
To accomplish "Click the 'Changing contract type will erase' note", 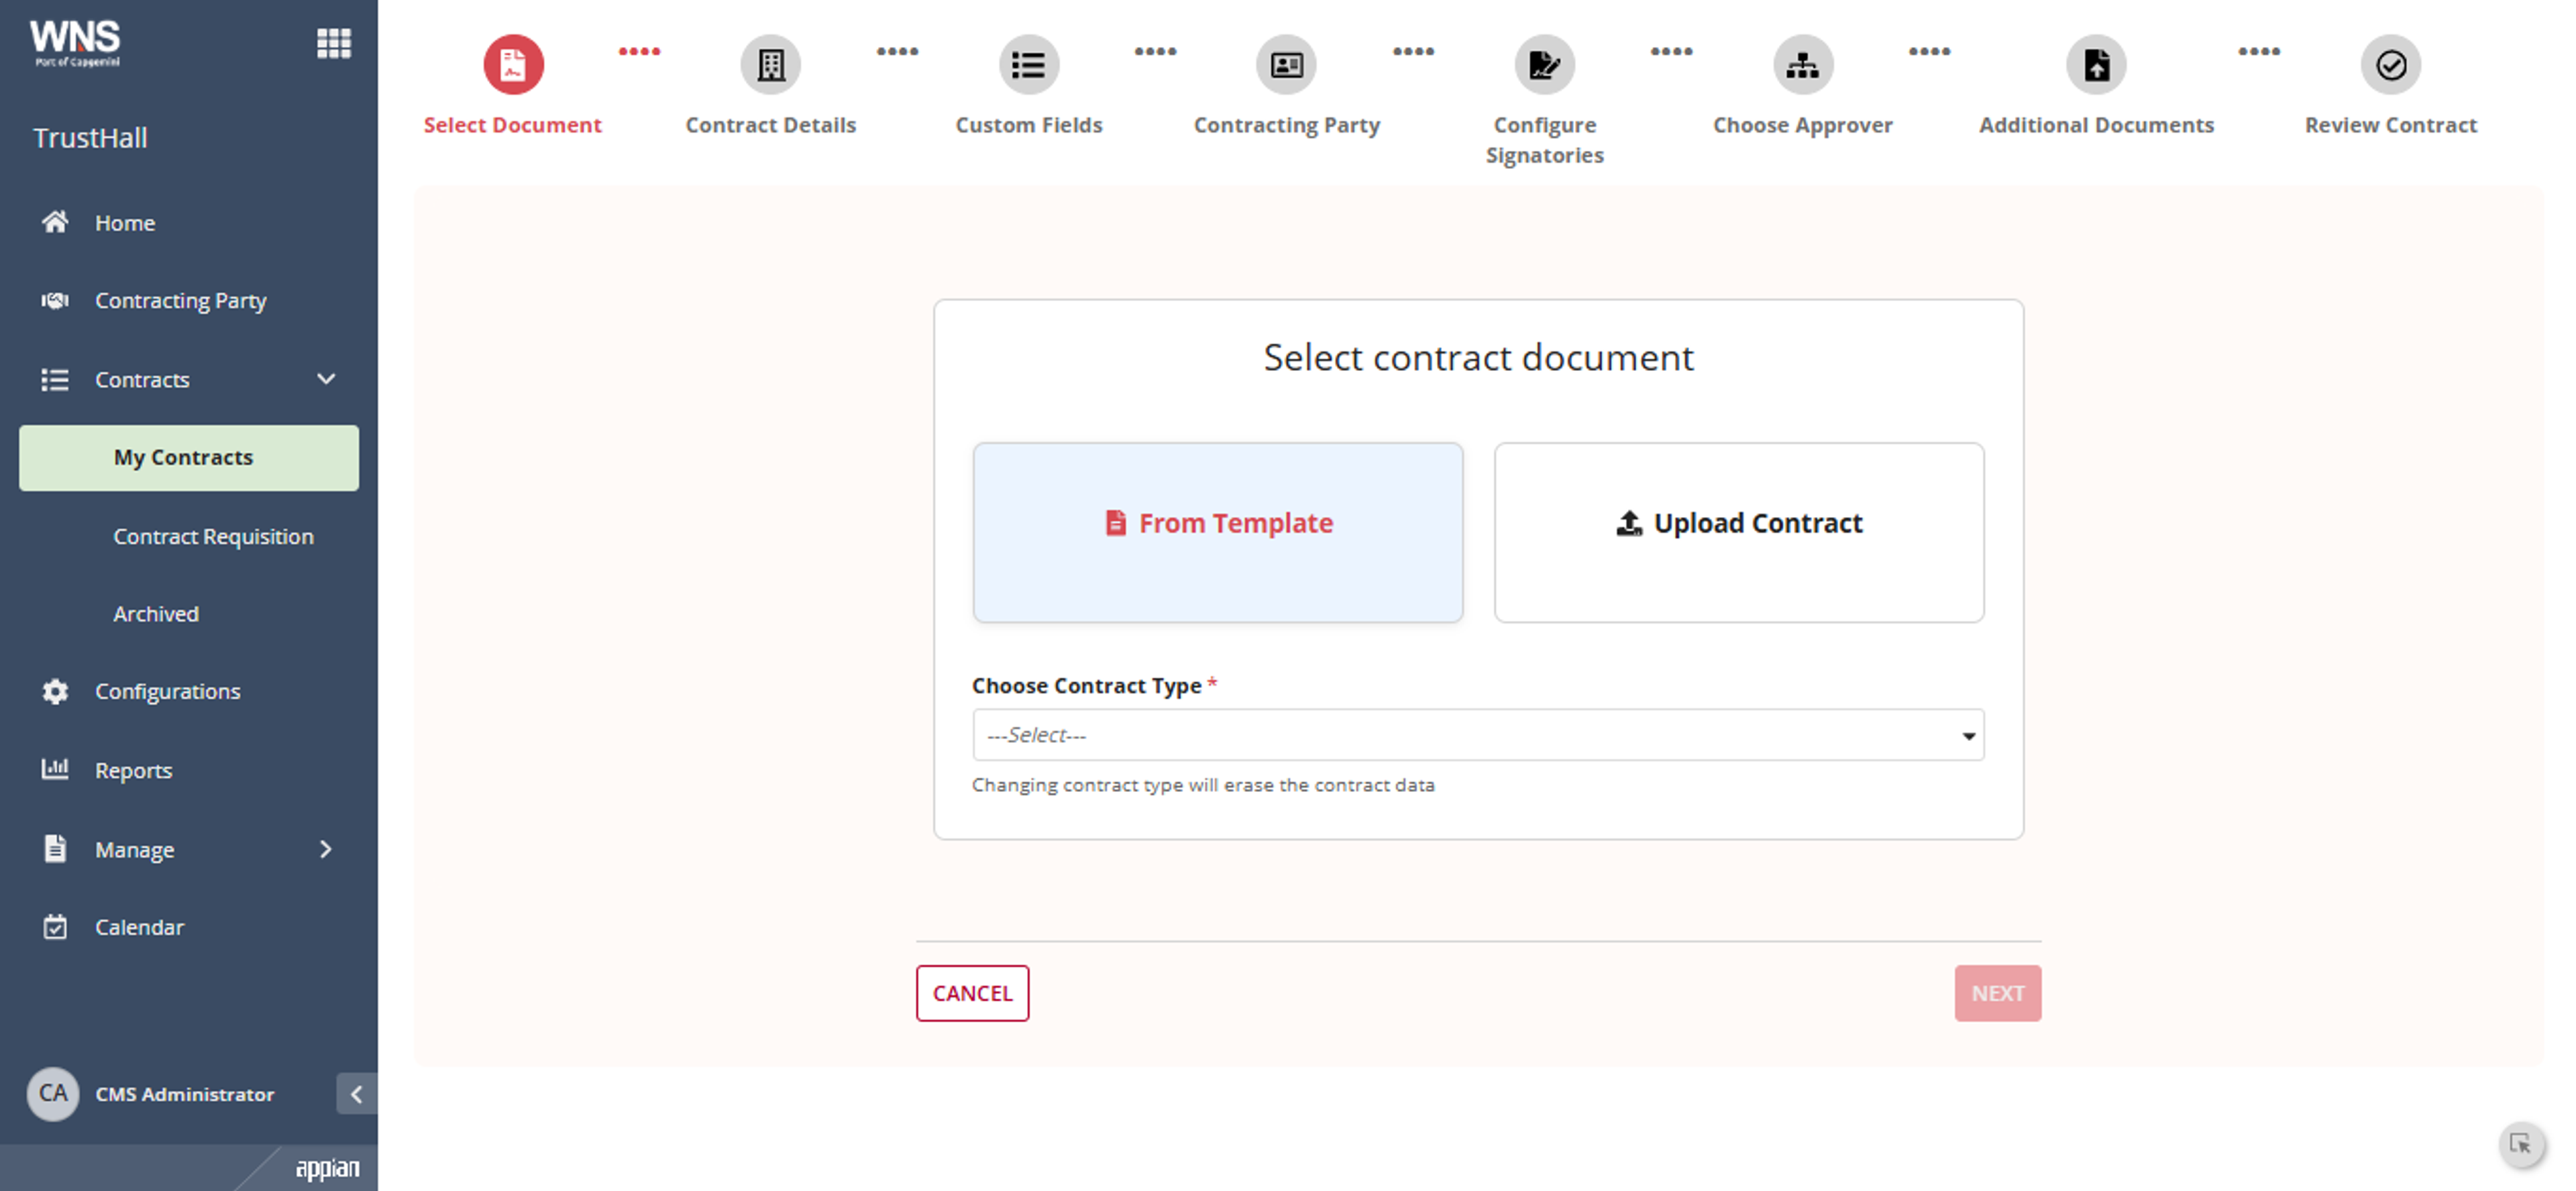I will click(1203, 785).
